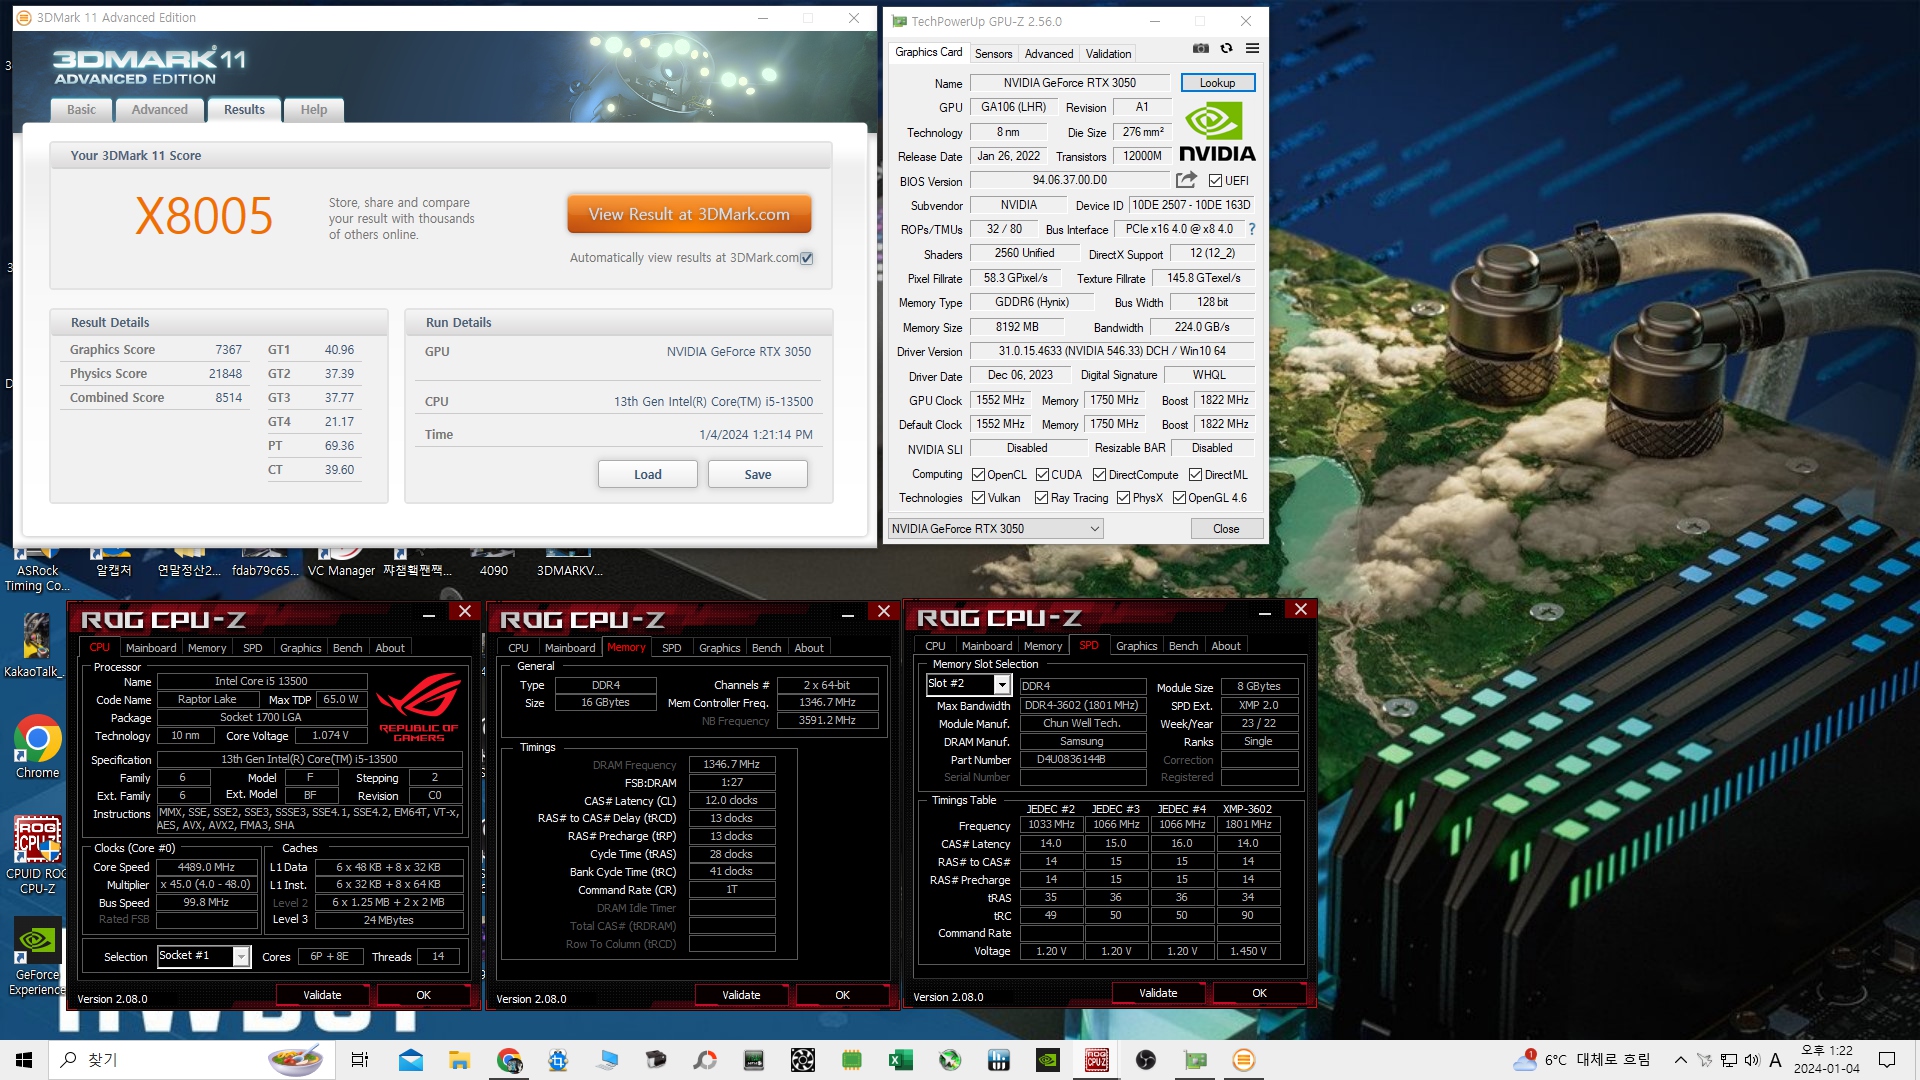This screenshot has width=1920, height=1080.
Task: Open the Socket #1 selection dropdown in CPU-Z
Action: click(x=204, y=956)
